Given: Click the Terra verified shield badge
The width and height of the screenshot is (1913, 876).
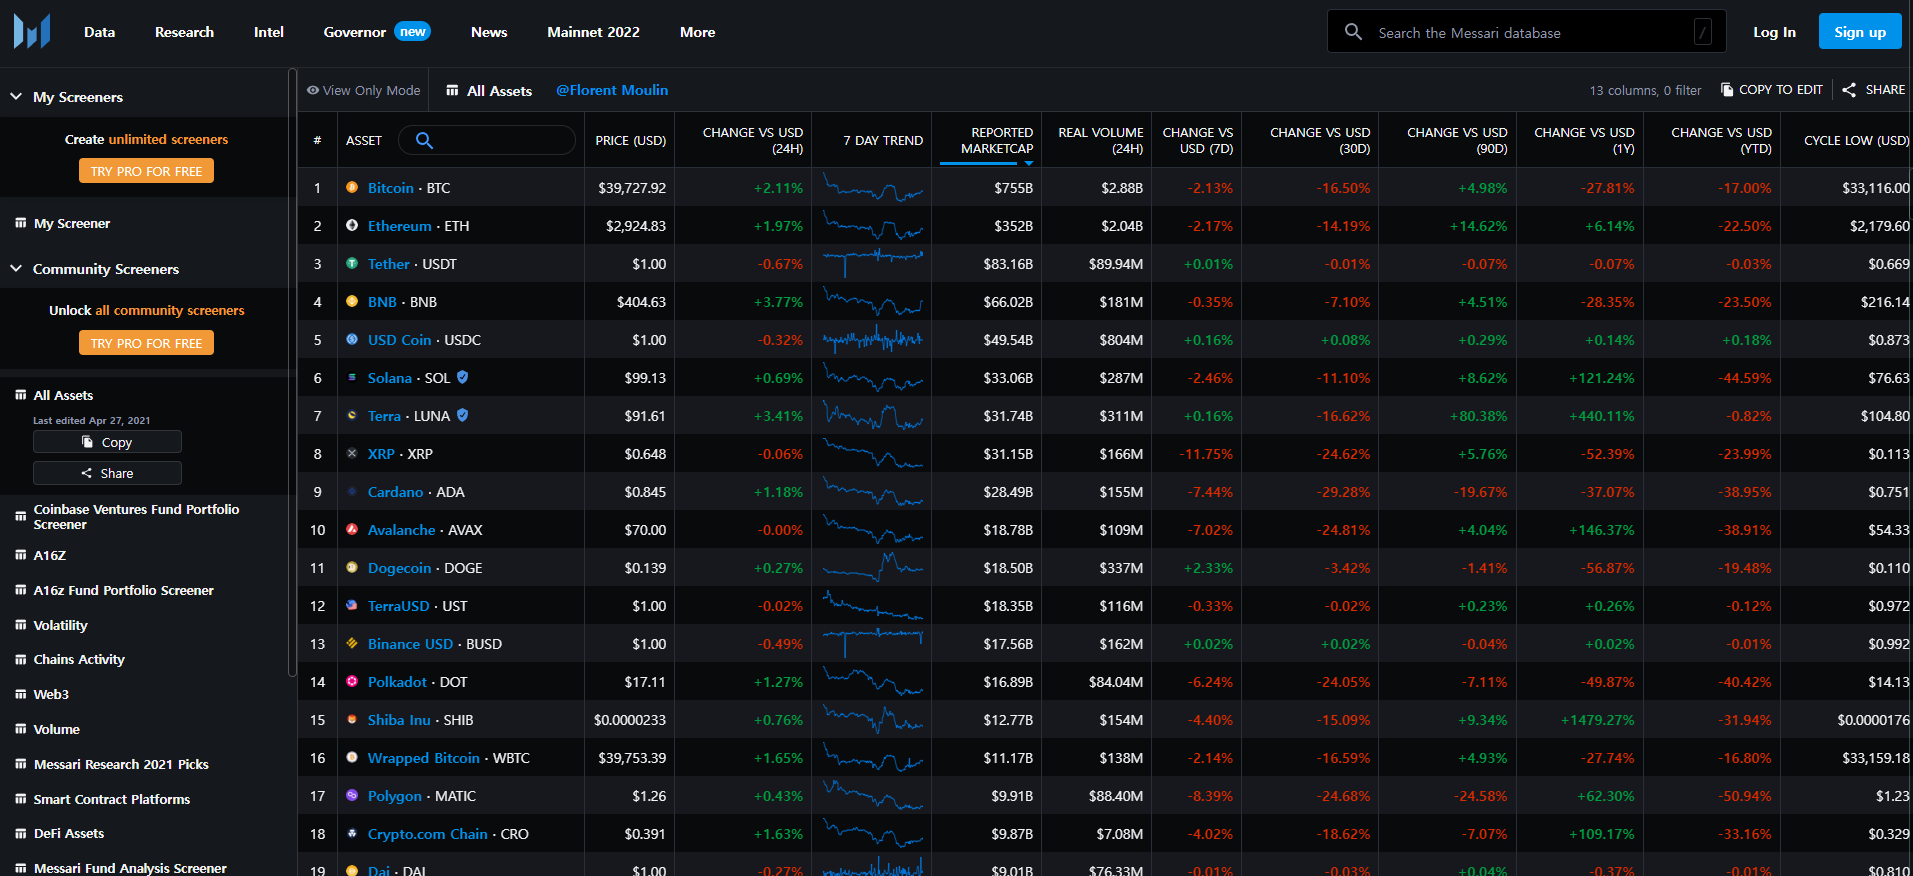Looking at the screenshot, I should 462,415.
